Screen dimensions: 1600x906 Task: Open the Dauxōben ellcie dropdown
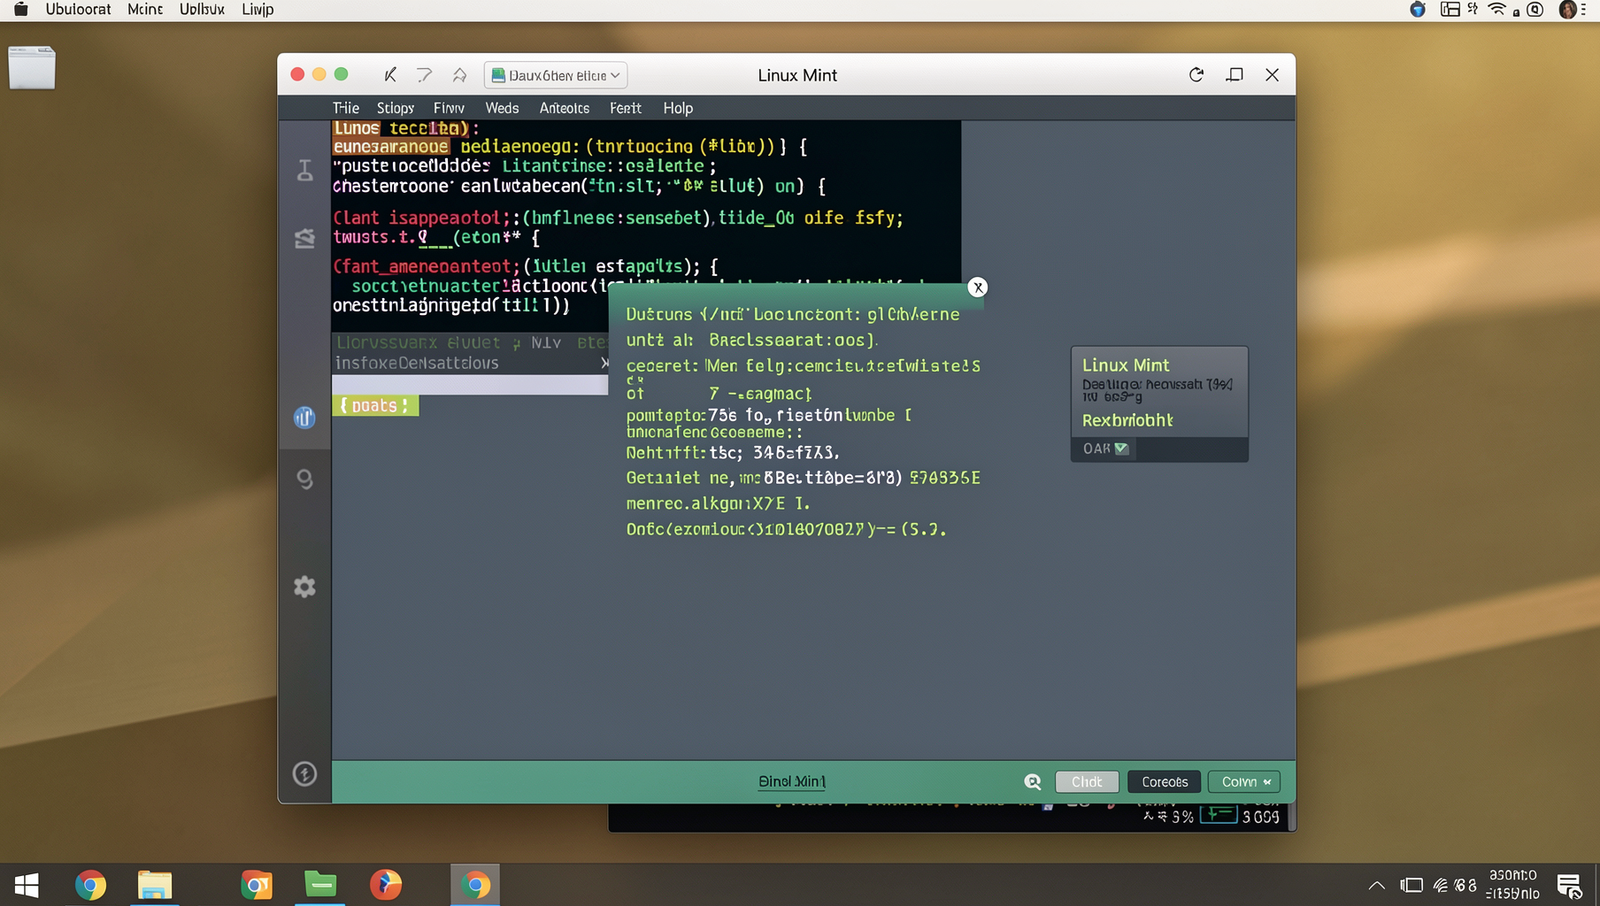[x=556, y=75]
